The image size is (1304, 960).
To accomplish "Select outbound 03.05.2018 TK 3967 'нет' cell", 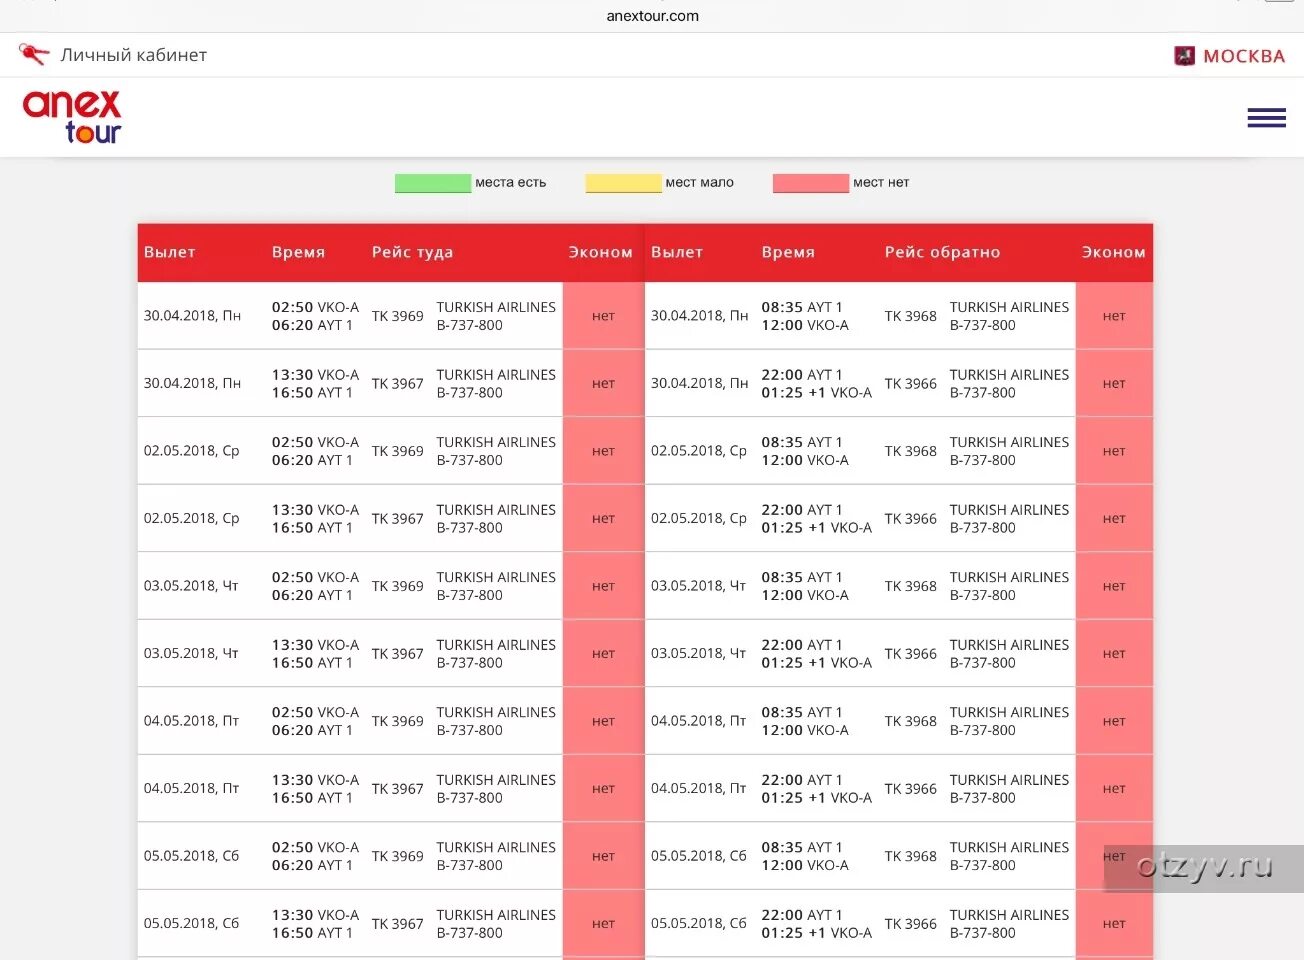I will 603,653.
